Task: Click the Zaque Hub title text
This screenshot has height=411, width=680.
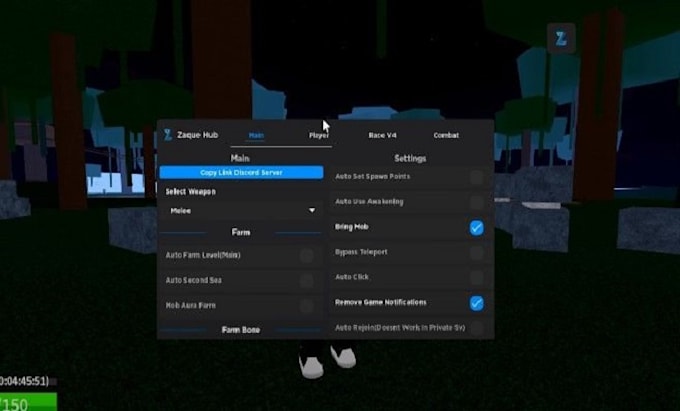Action: pyautogui.click(x=197, y=135)
